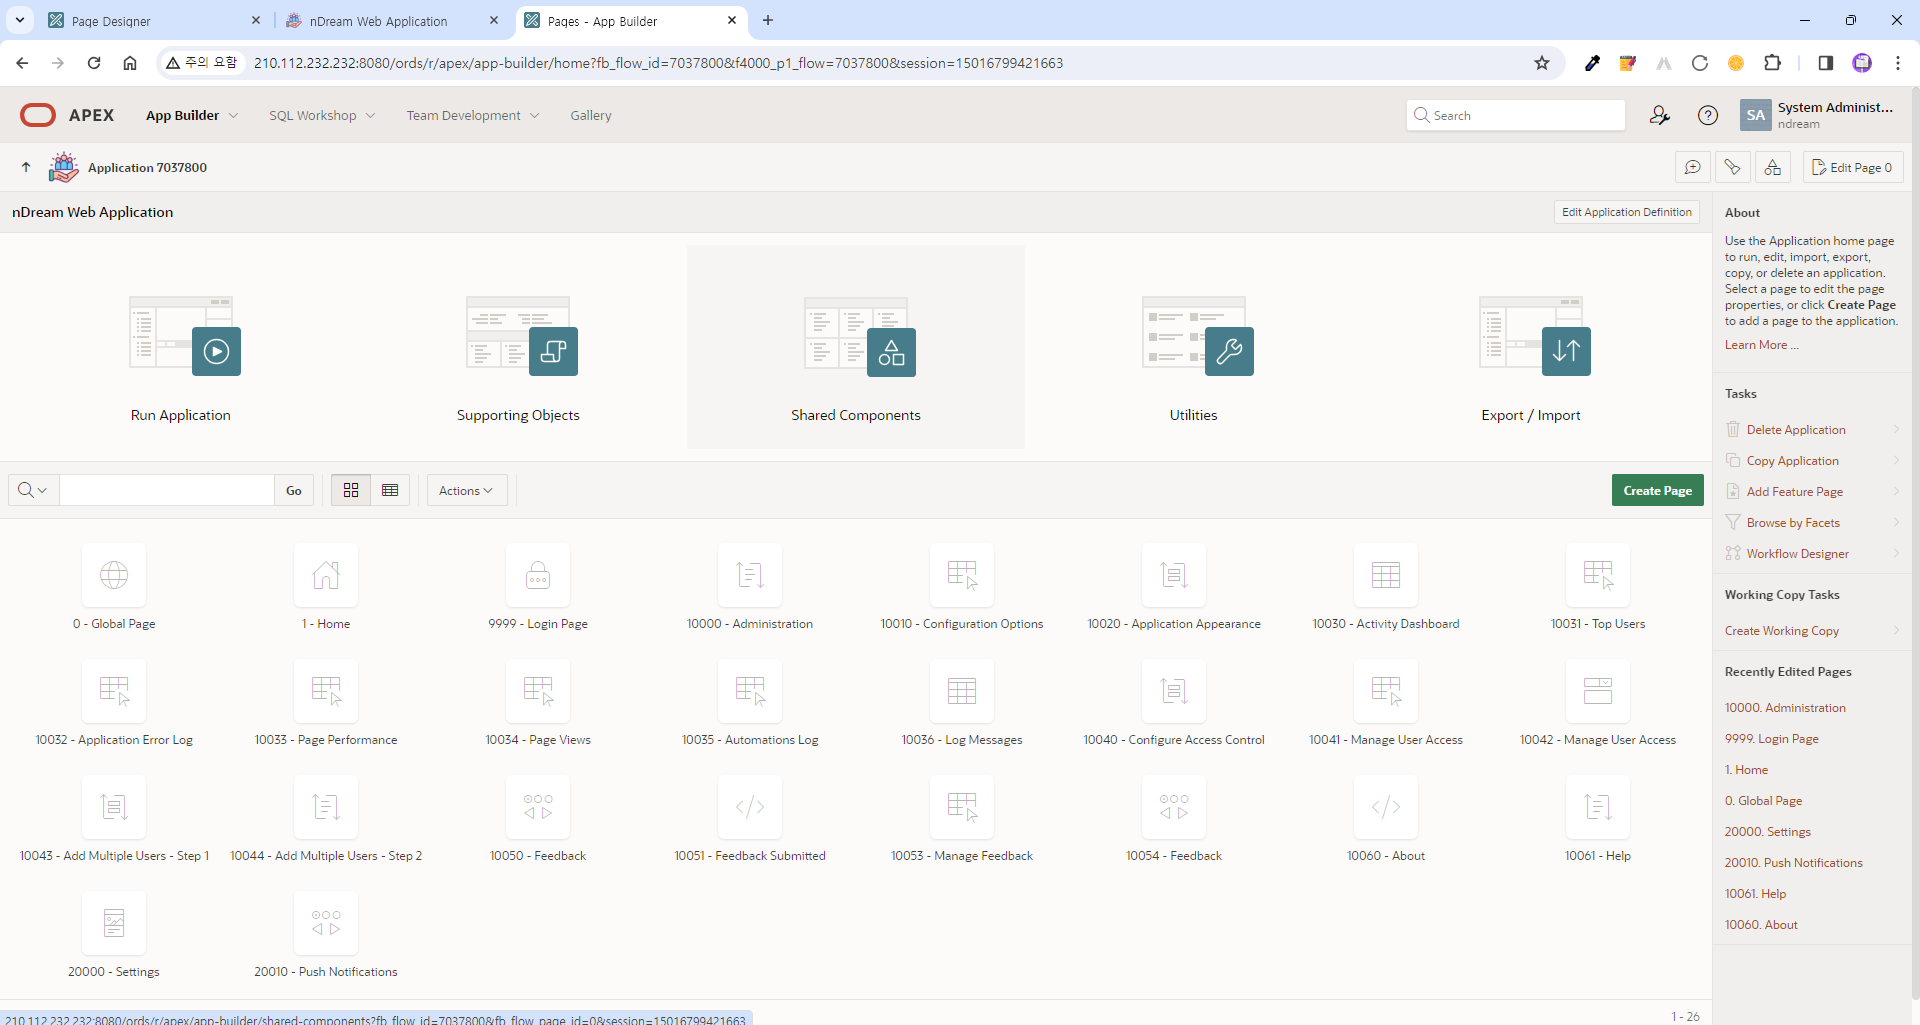
Task: Open 10036 - Log Messages page icon
Action: click(962, 691)
